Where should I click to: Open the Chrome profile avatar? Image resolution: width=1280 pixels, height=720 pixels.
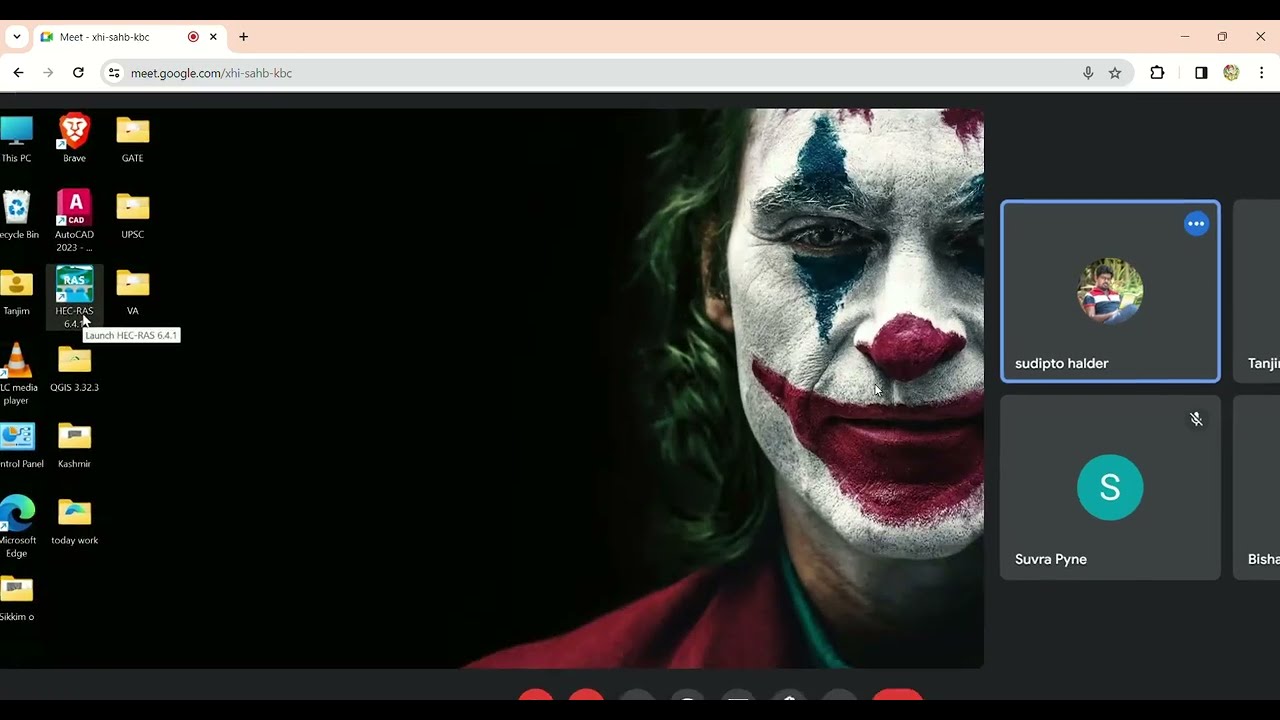pos(1231,73)
